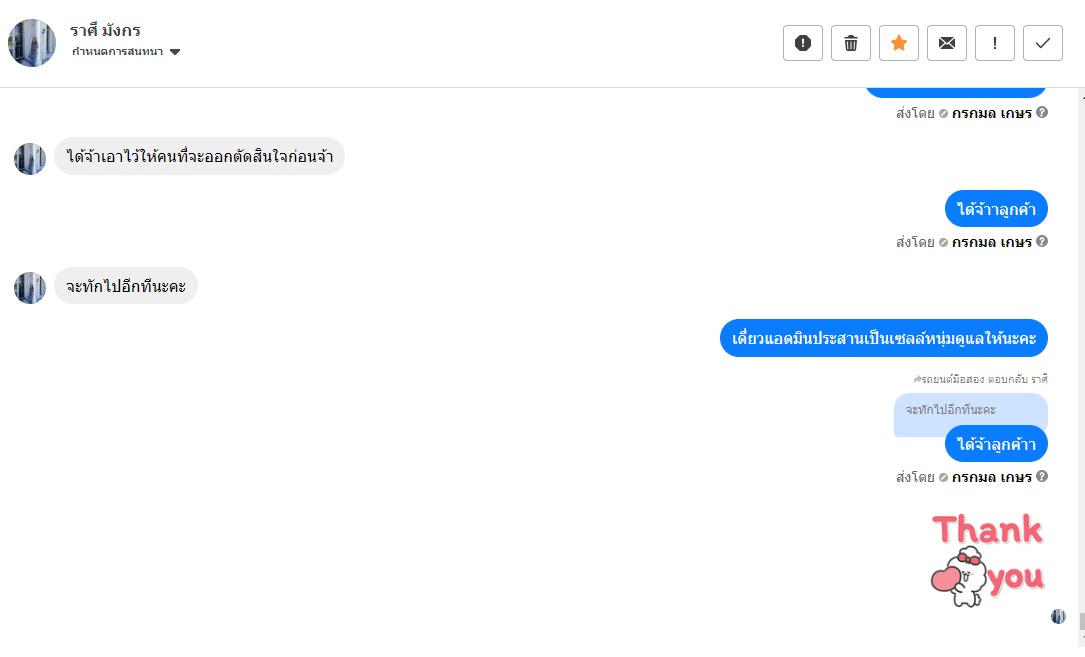
Task: Click the topmost กรกมล เกษร help icon
Action: pyautogui.click(x=1042, y=113)
